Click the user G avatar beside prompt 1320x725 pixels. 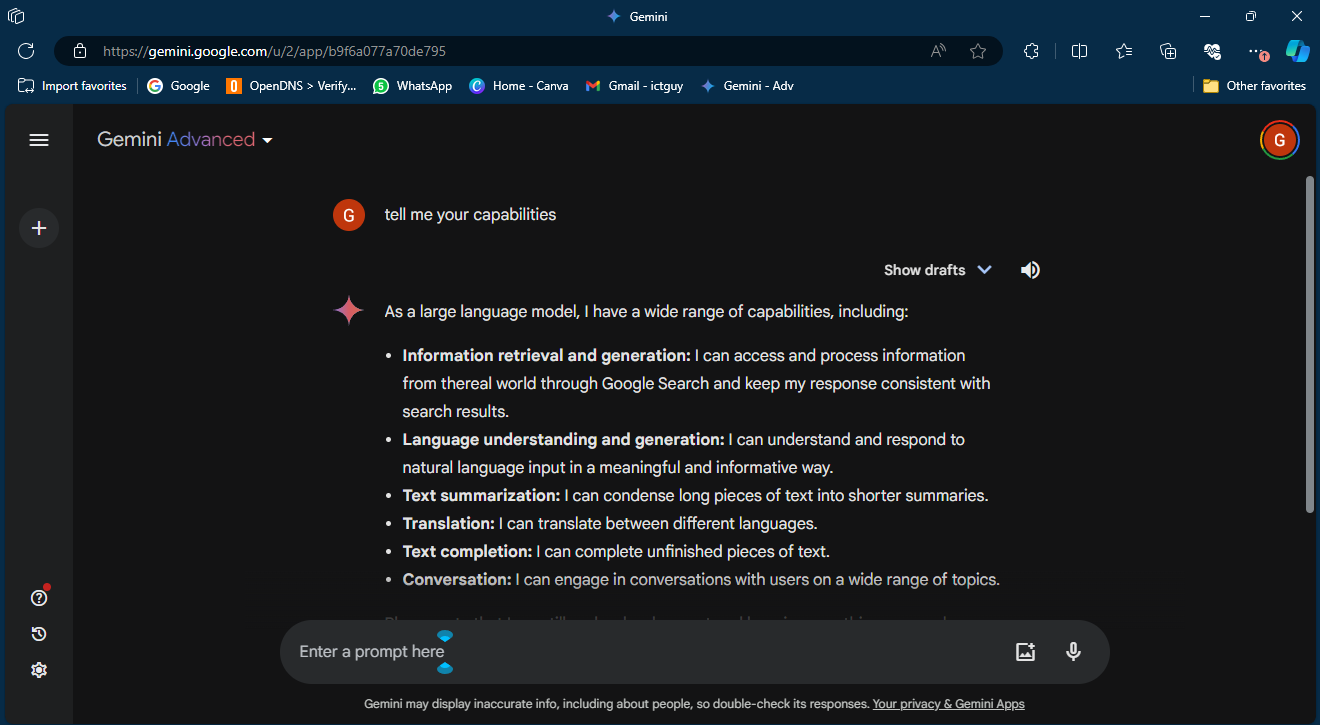[349, 215]
